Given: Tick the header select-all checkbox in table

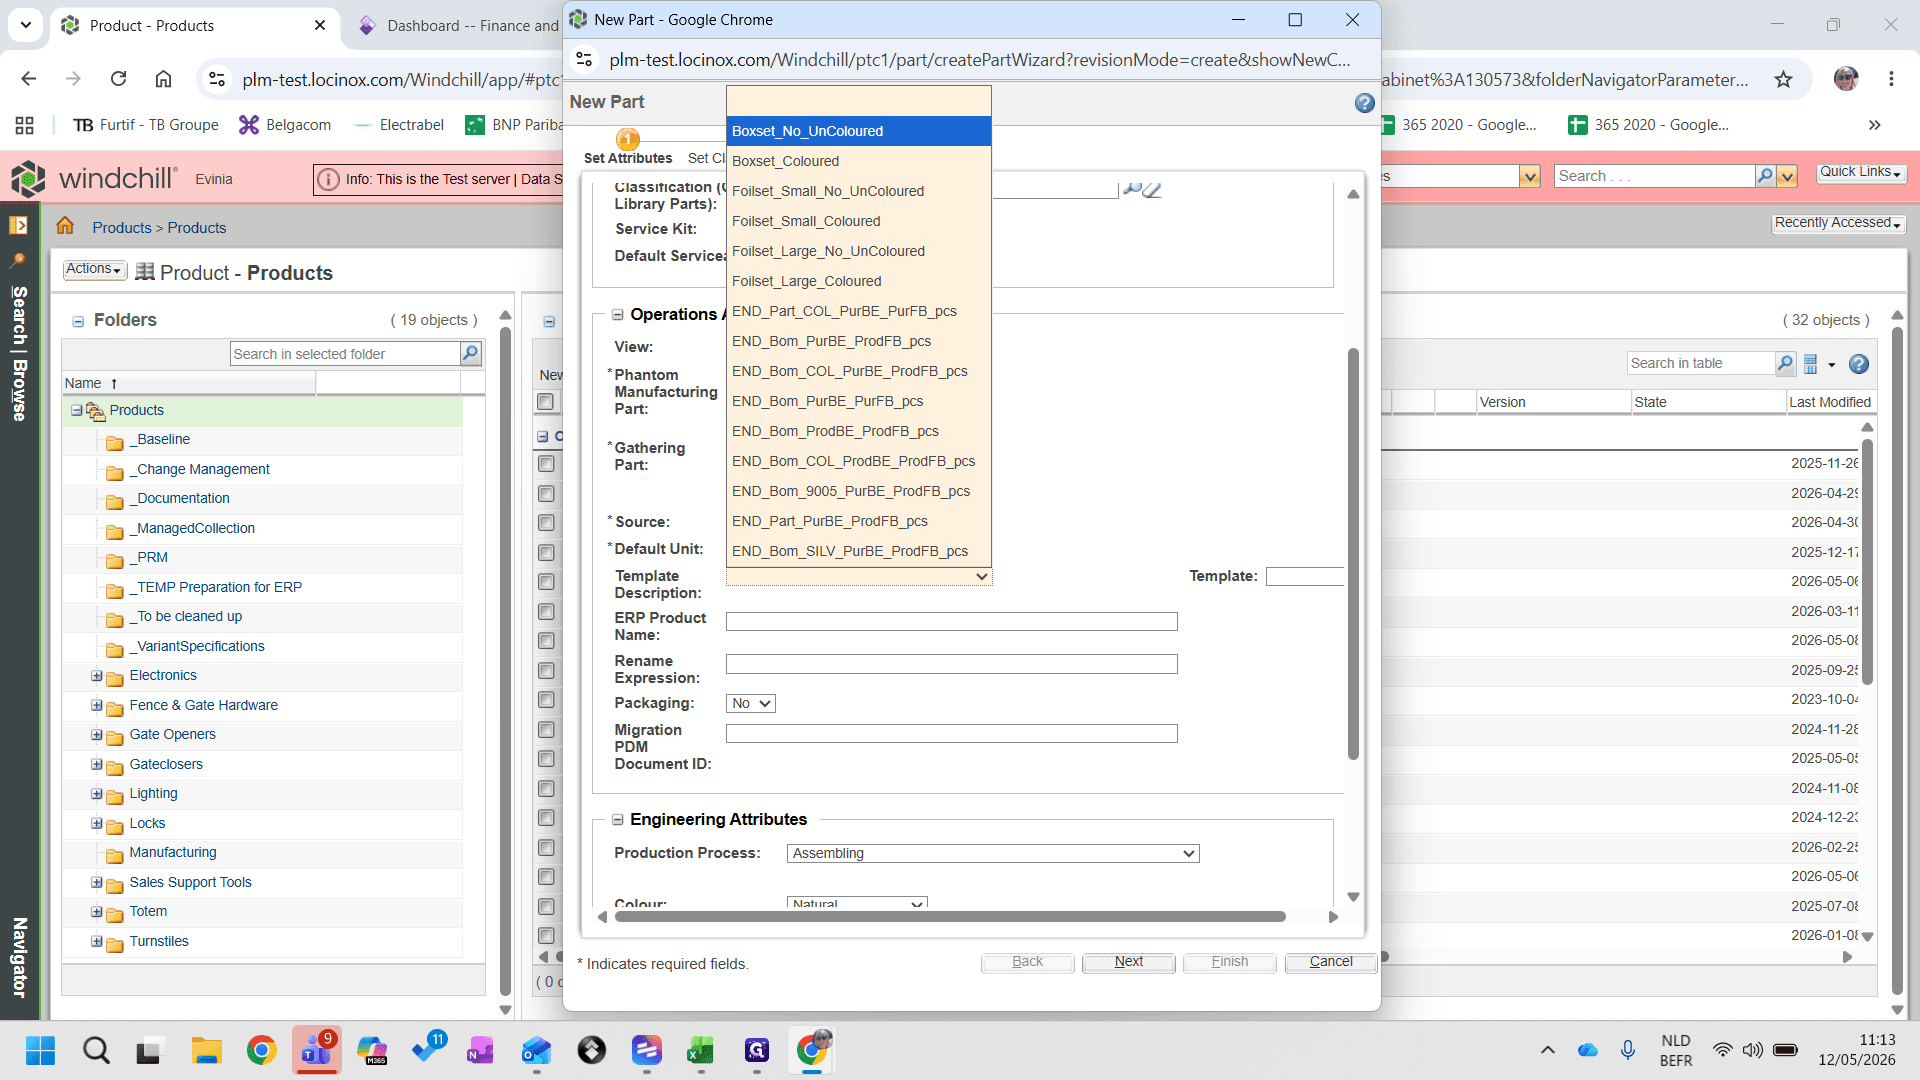Looking at the screenshot, I should tap(545, 402).
